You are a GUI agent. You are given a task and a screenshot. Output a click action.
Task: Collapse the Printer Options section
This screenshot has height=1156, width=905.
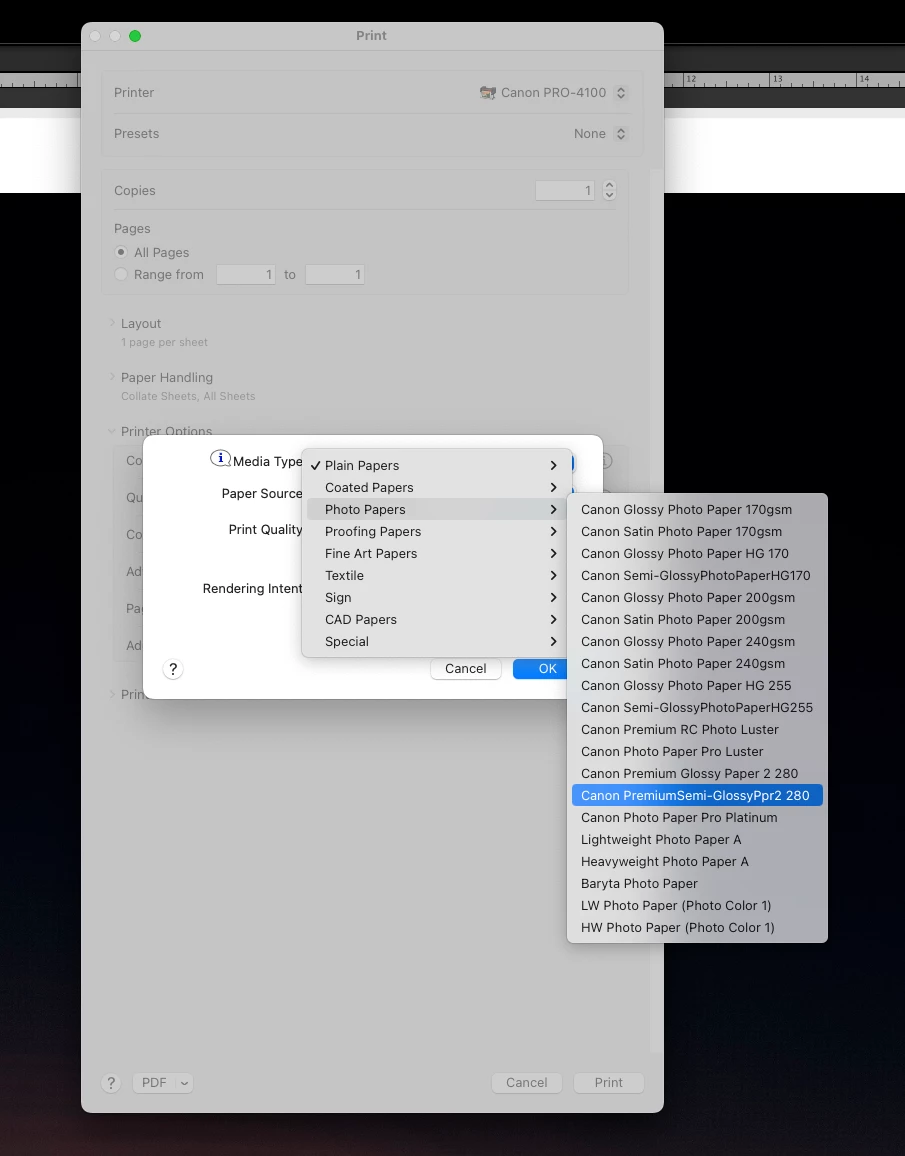[112, 431]
